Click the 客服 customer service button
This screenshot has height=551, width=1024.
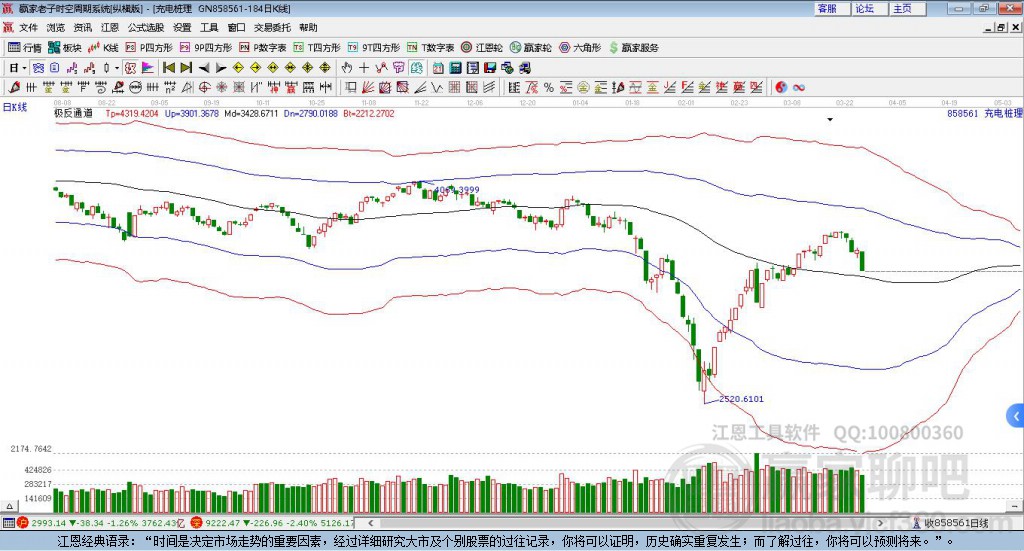pyautogui.click(x=827, y=8)
